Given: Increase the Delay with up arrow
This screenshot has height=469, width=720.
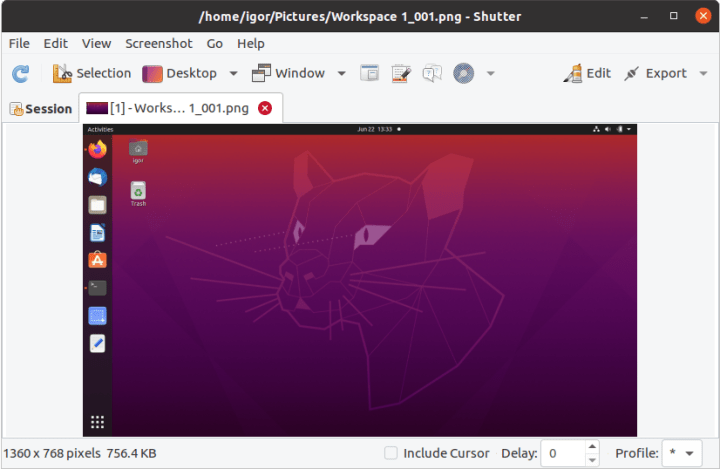Looking at the screenshot, I should click(592, 446).
